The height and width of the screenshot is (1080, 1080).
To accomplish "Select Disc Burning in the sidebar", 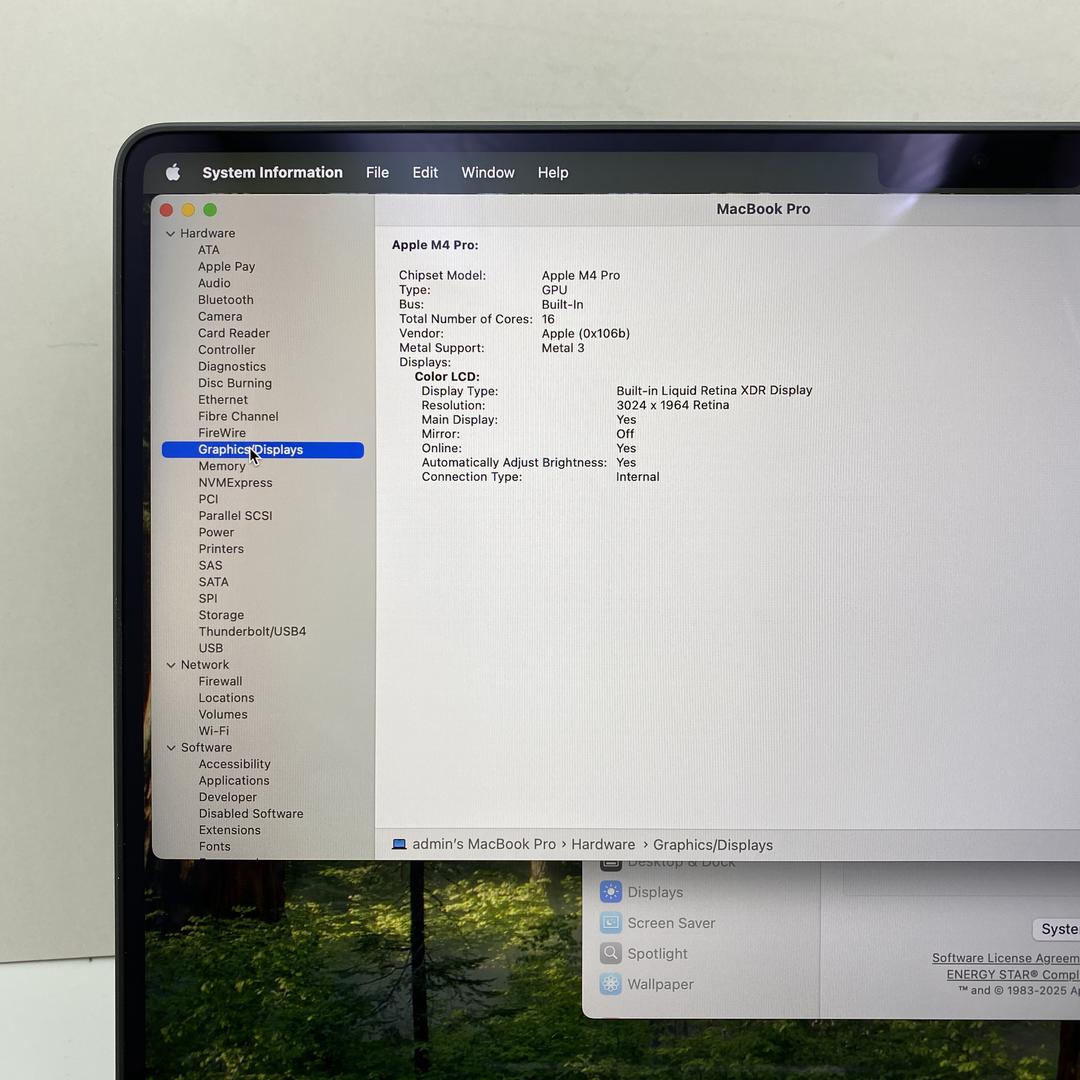I will click(x=235, y=383).
